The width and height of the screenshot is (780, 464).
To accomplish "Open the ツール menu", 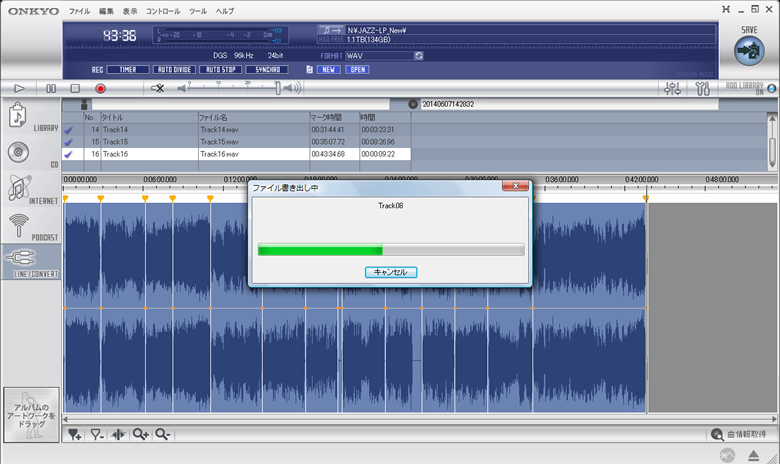I will [197, 10].
